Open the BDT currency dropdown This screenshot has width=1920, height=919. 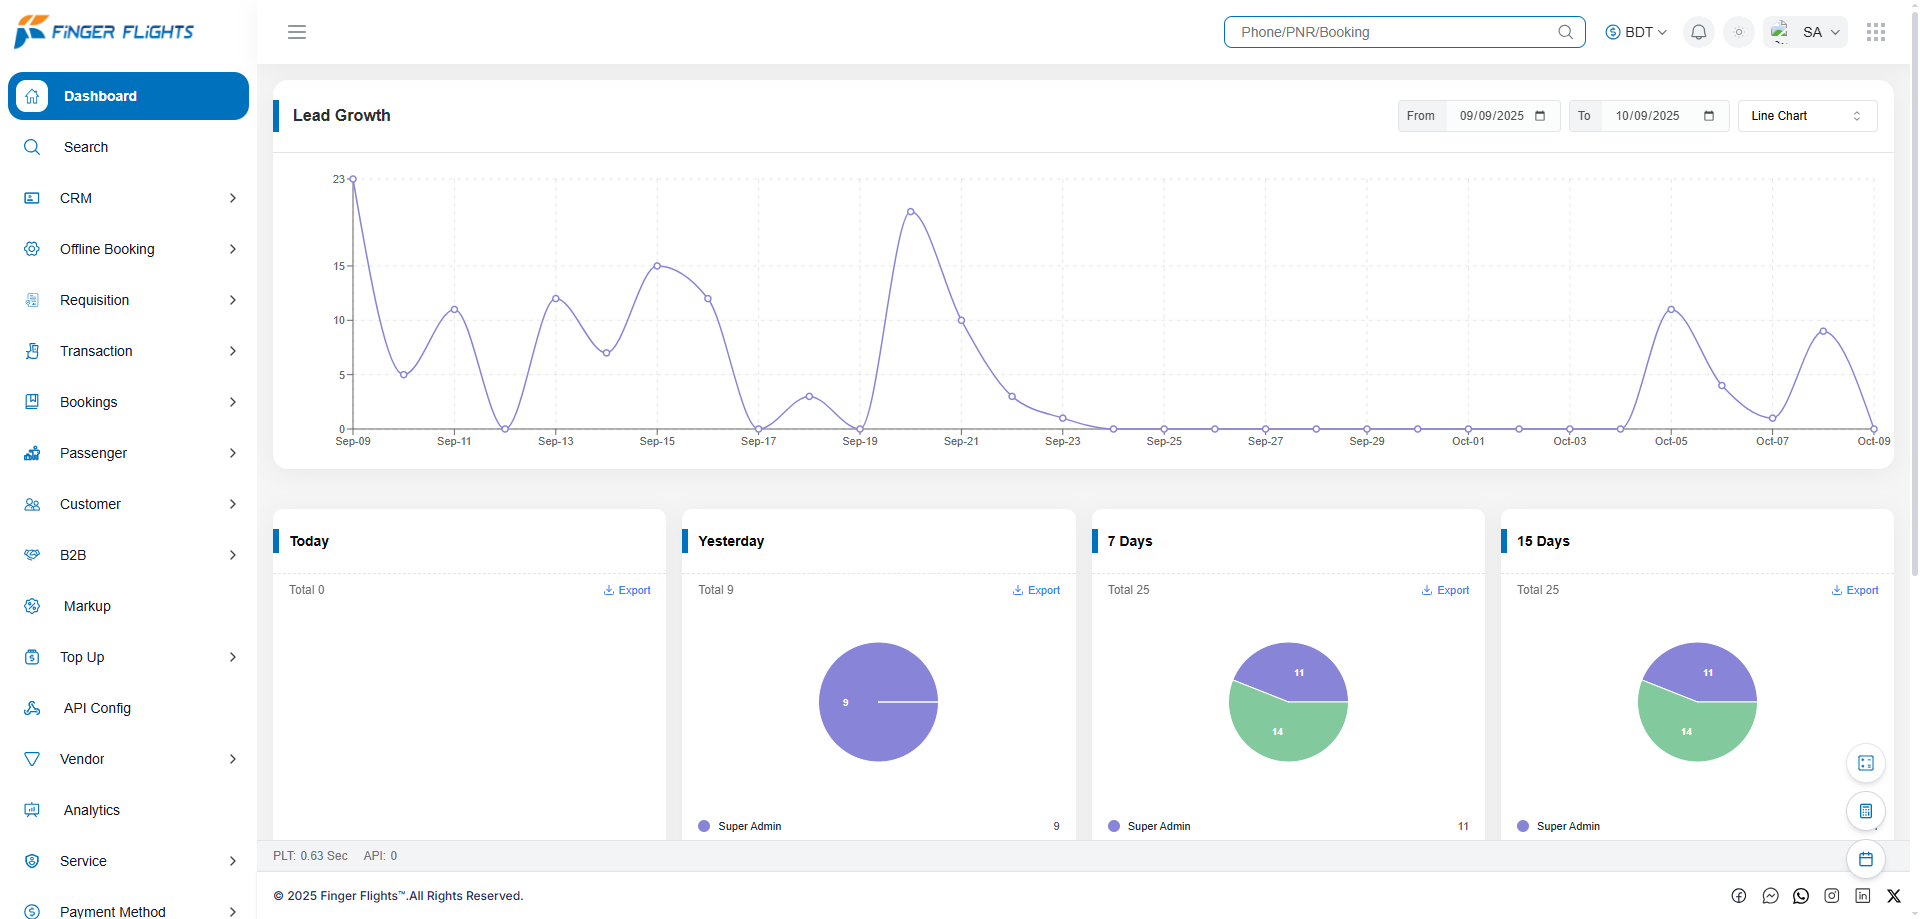(x=1636, y=32)
